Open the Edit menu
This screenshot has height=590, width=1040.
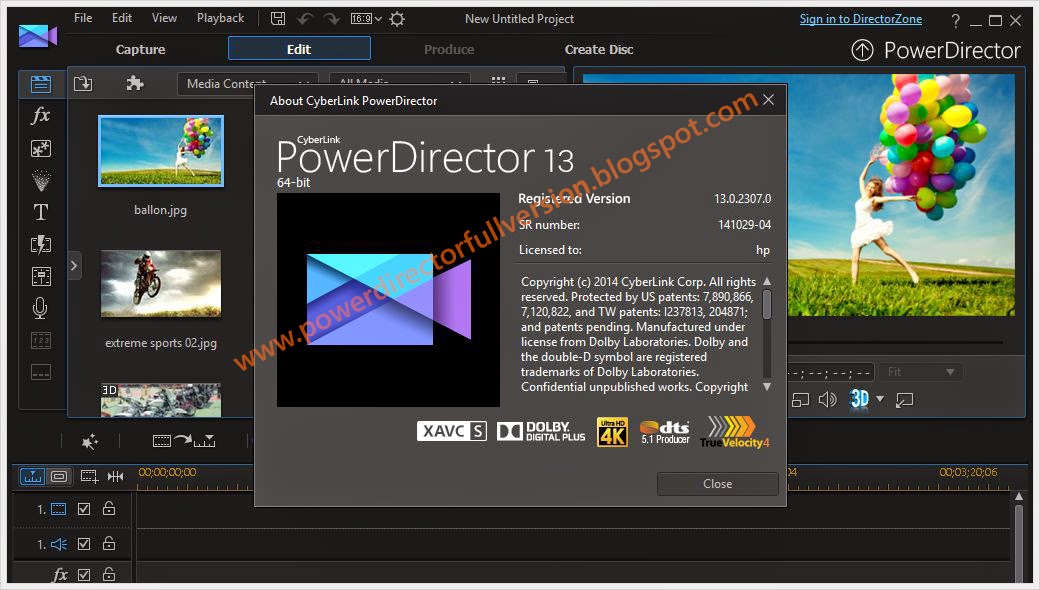click(121, 18)
